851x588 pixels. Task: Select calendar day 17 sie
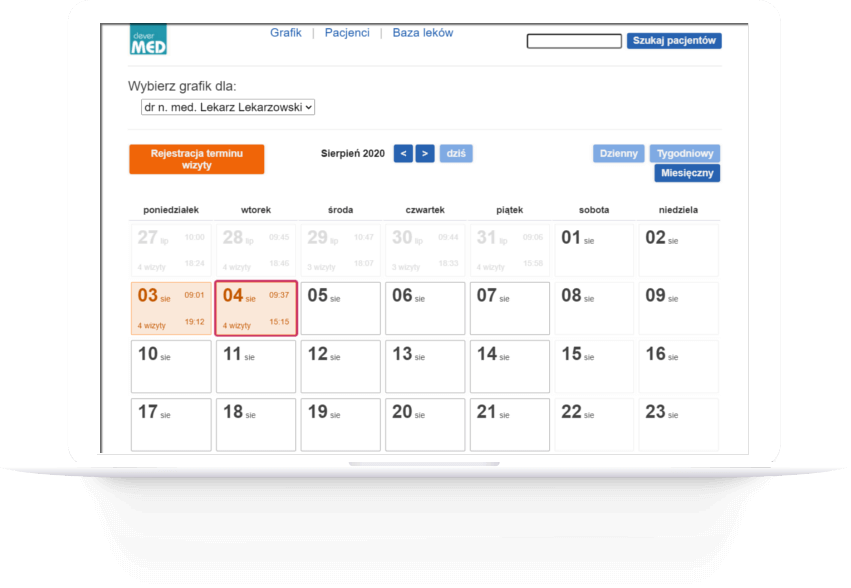click(171, 425)
